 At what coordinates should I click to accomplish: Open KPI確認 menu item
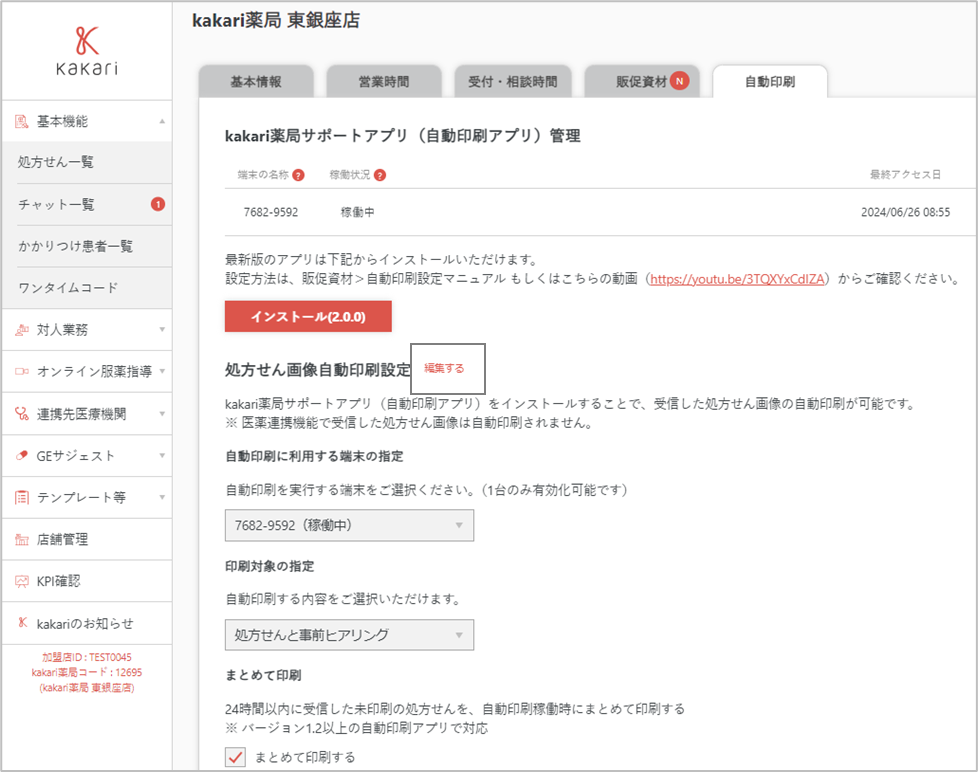coord(87,581)
